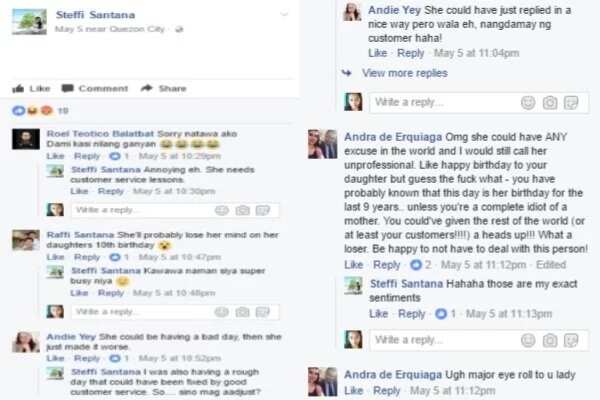The image size is (600, 400).
Task: Open the post options chevron beside Steffi Santana
Action: click(x=284, y=15)
